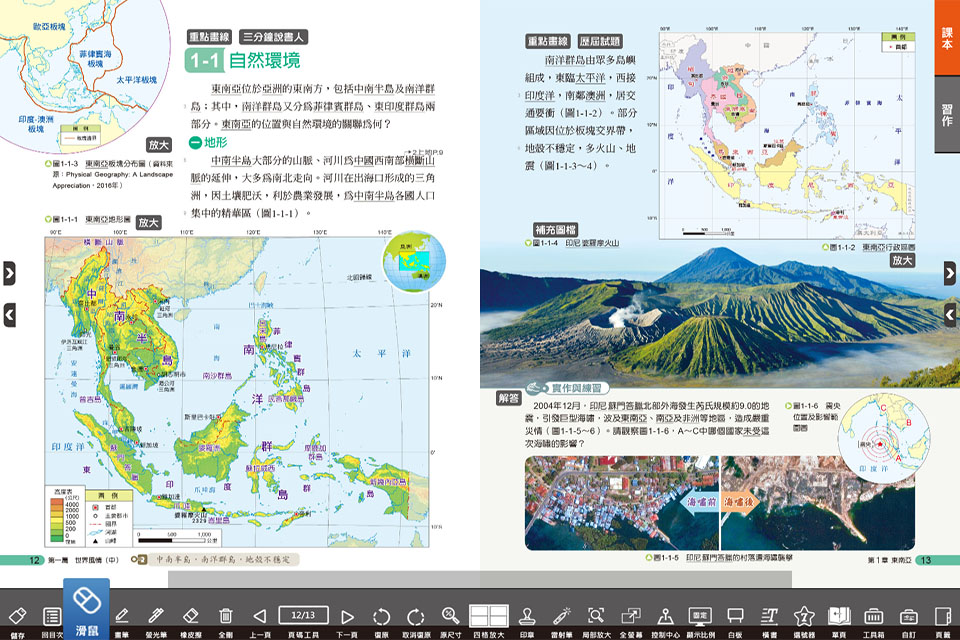The height and width of the screenshot is (640, 960).
Task: Click the right-edge left-pointing arrow tab
Action: 950,315
